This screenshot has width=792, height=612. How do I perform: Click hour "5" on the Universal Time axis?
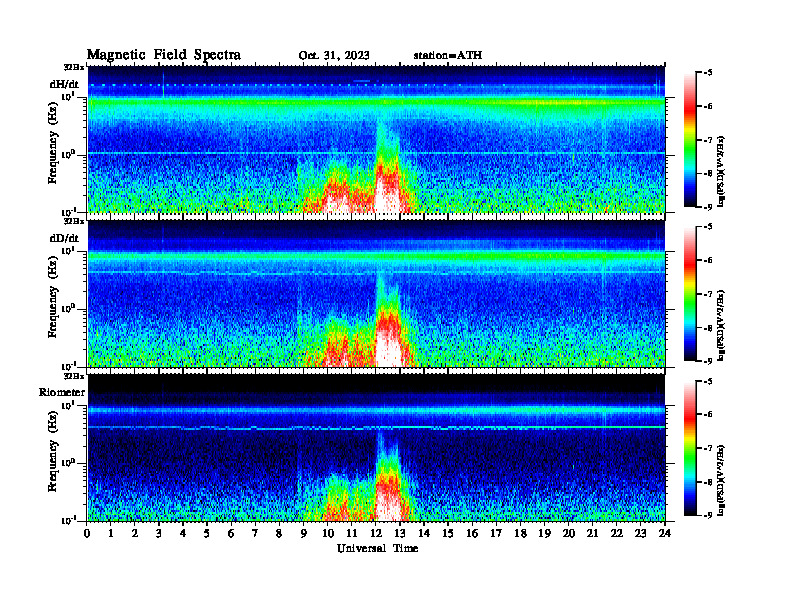point(207,533)
